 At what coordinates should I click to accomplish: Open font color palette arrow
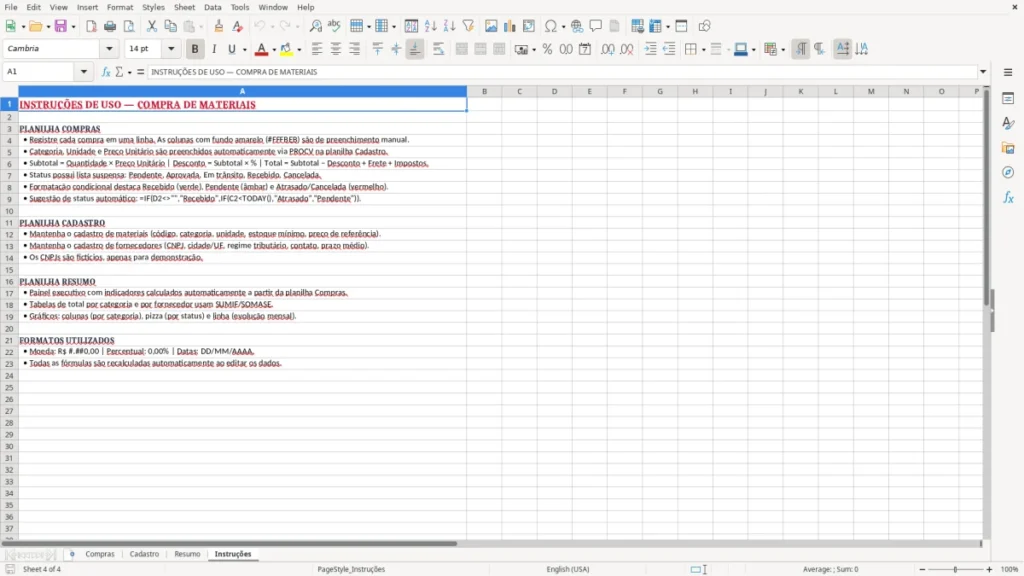(274, 50)
